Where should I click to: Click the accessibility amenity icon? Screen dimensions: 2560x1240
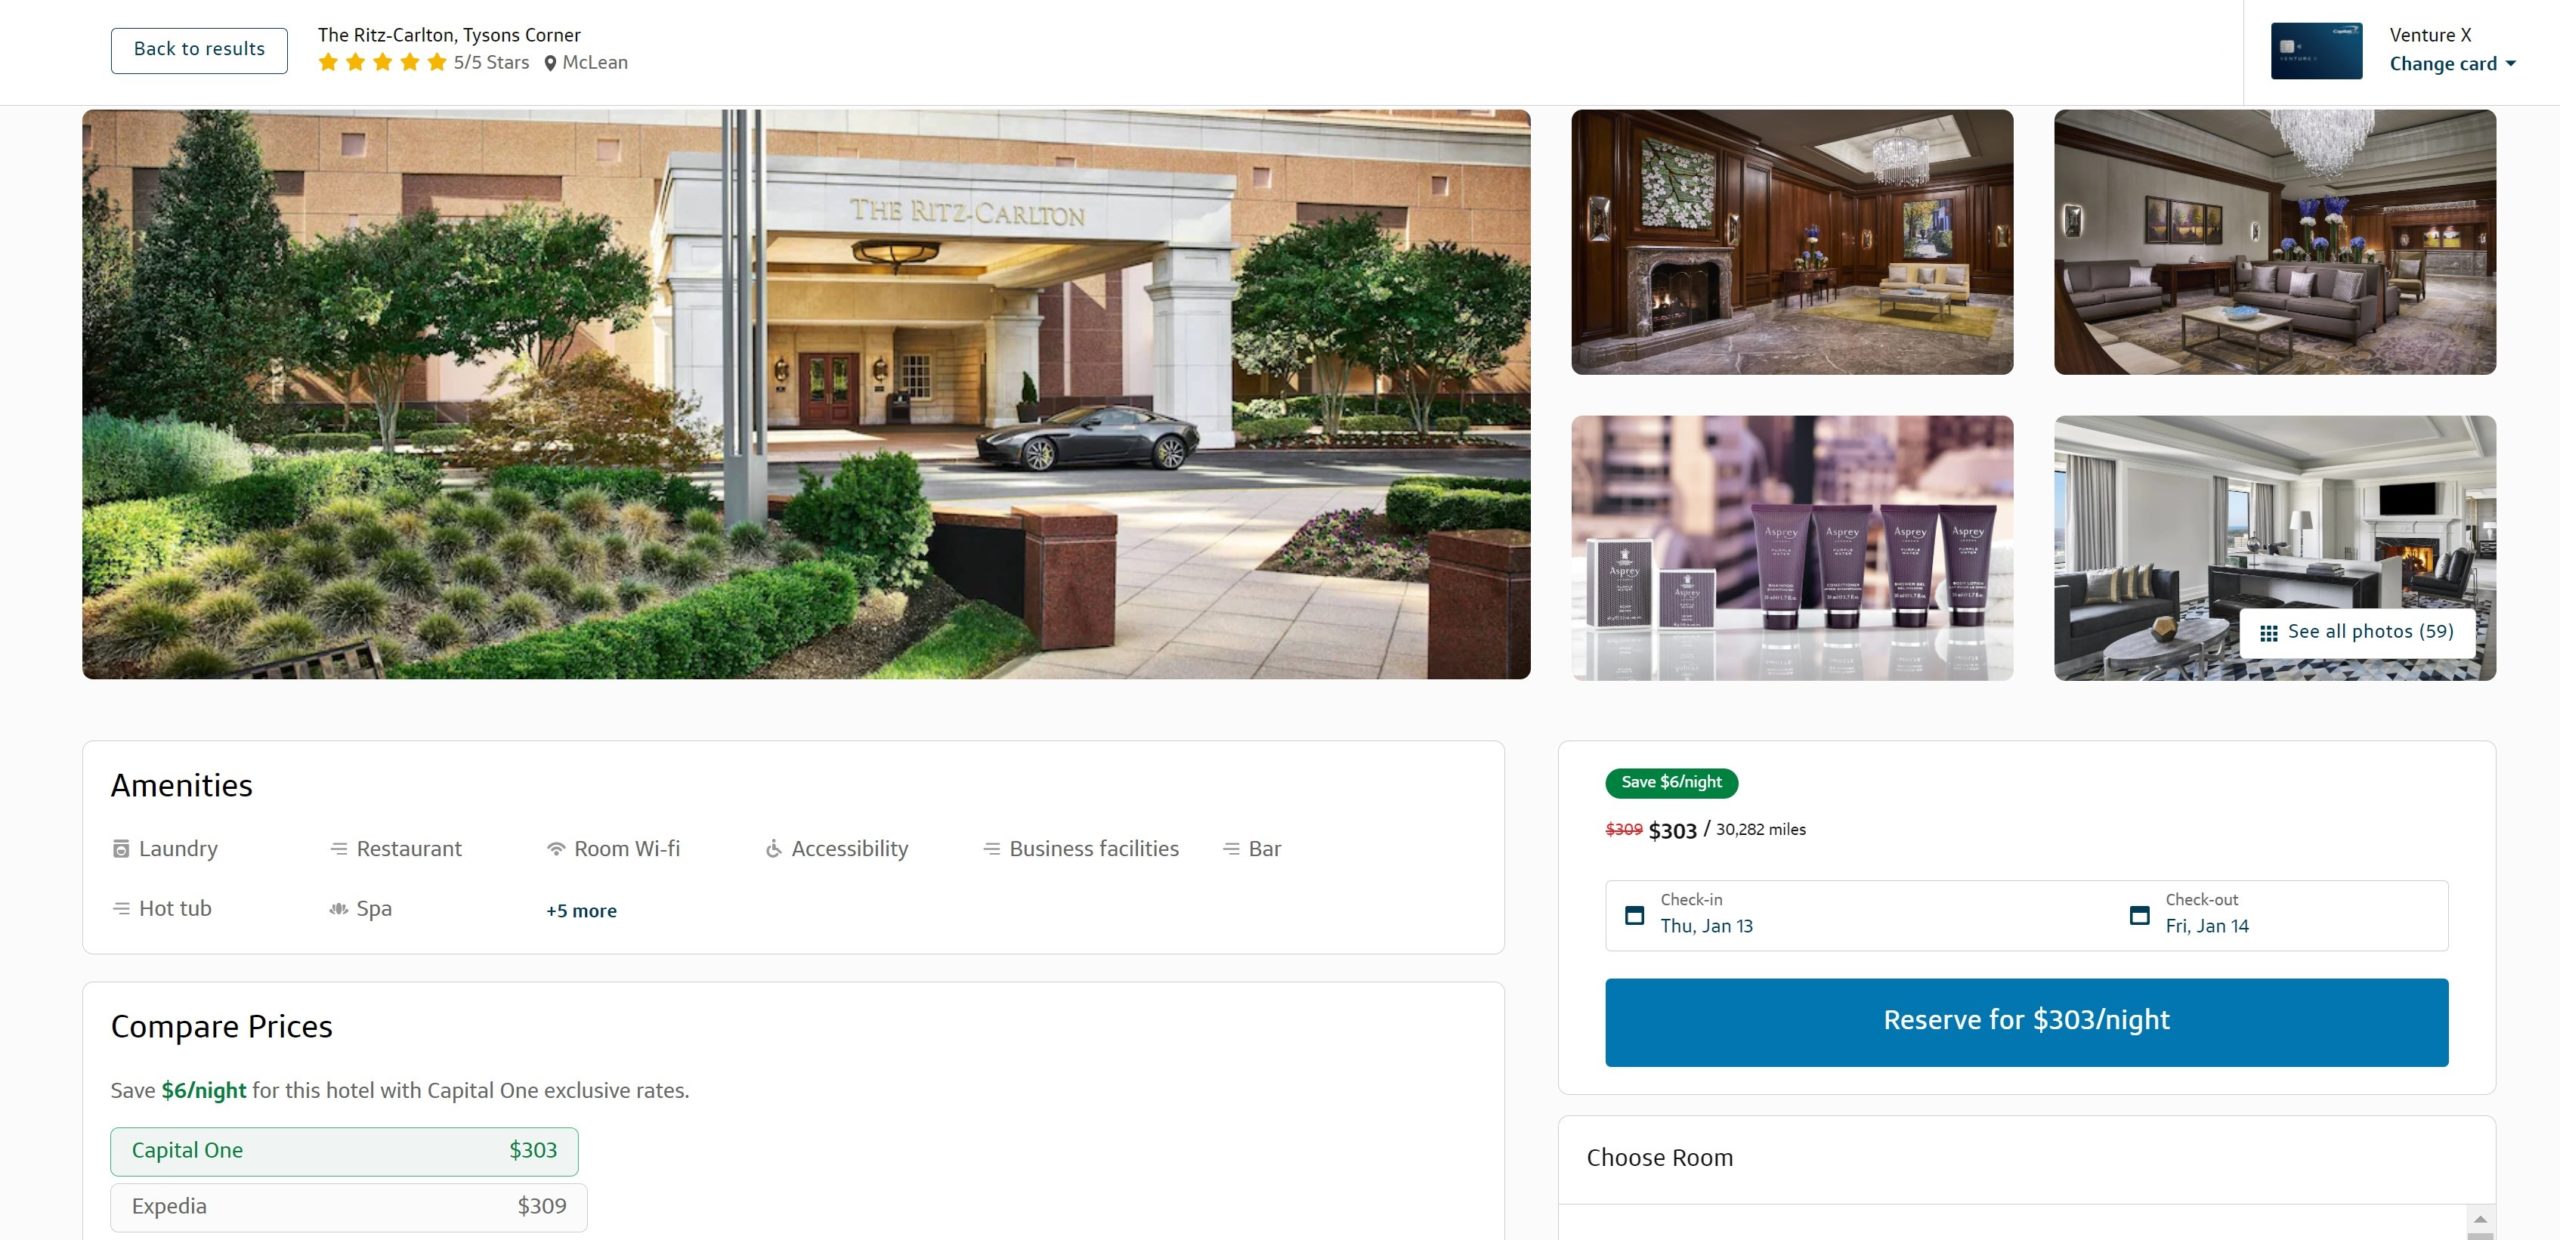coord(771,848)
